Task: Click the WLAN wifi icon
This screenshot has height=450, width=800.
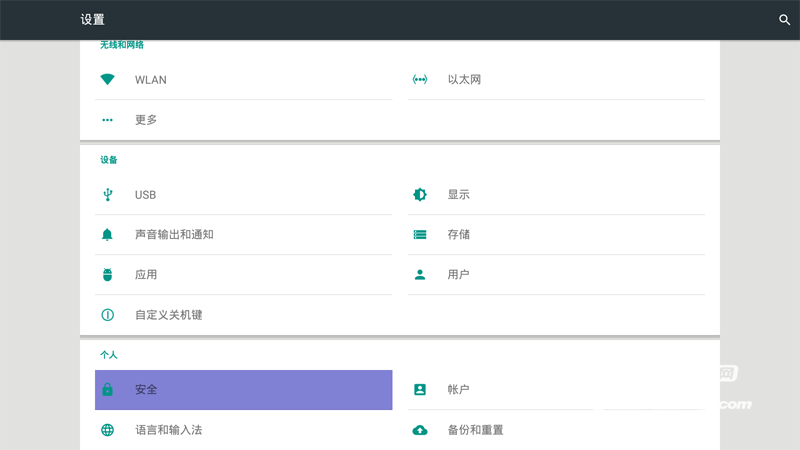Action: (107, 79)
